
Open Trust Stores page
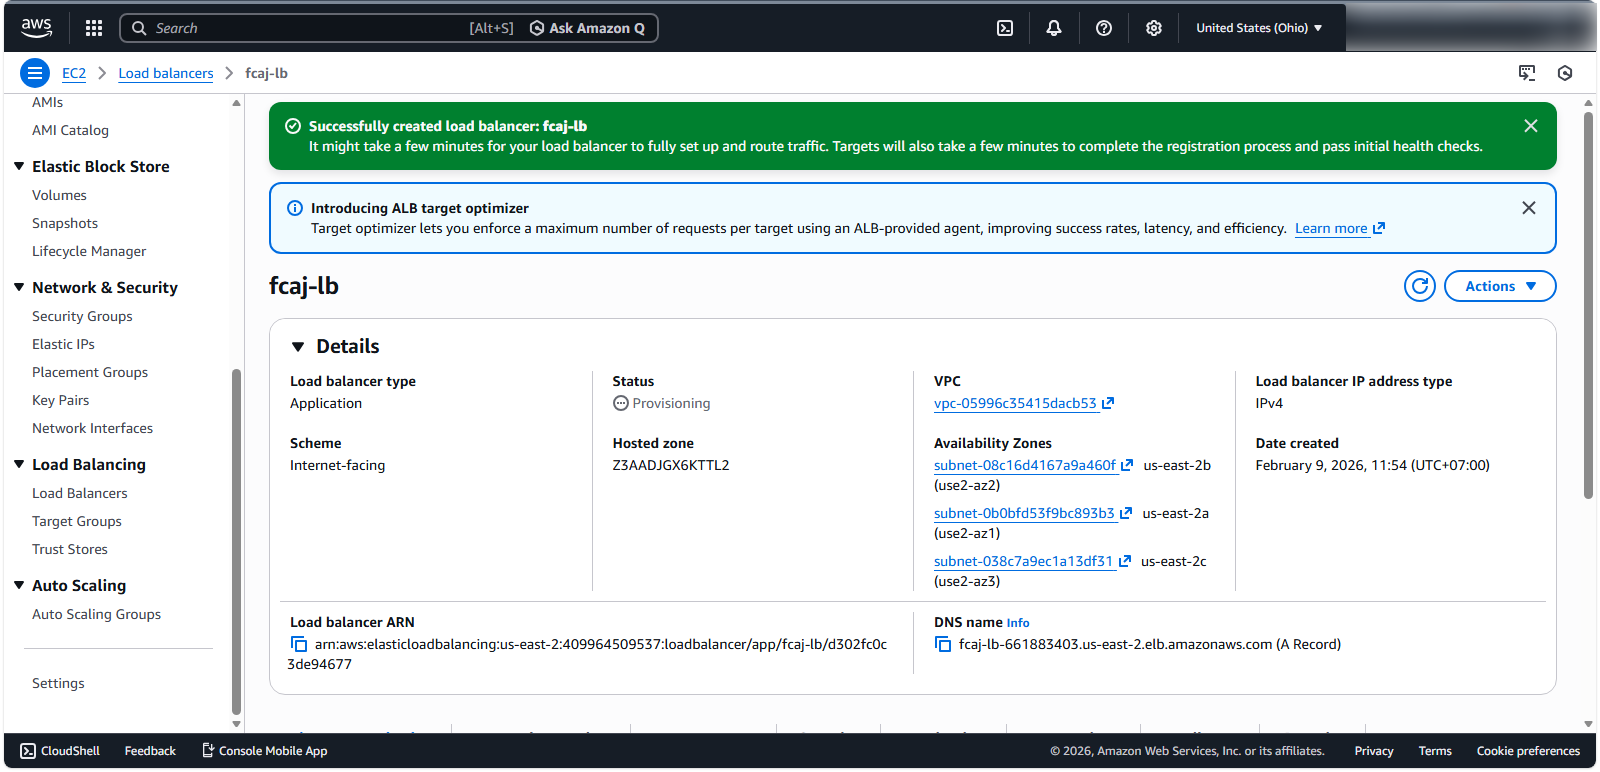pos(70,549)
